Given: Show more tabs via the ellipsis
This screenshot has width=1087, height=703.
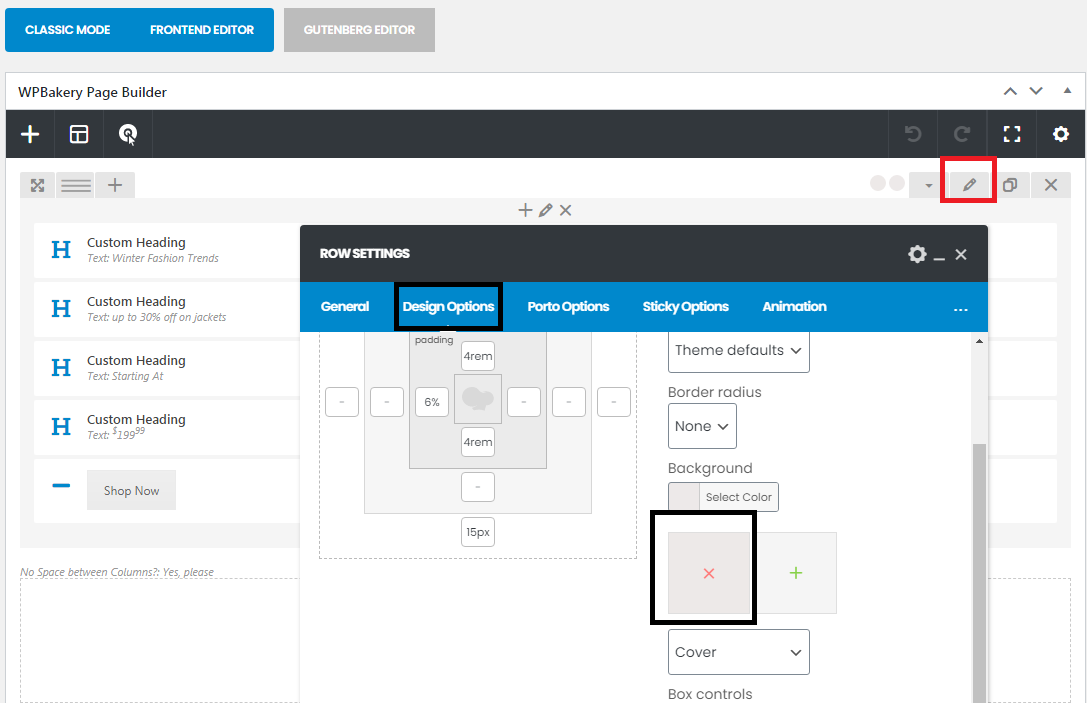Looking at the screenshot, I should tap(960, 309).
